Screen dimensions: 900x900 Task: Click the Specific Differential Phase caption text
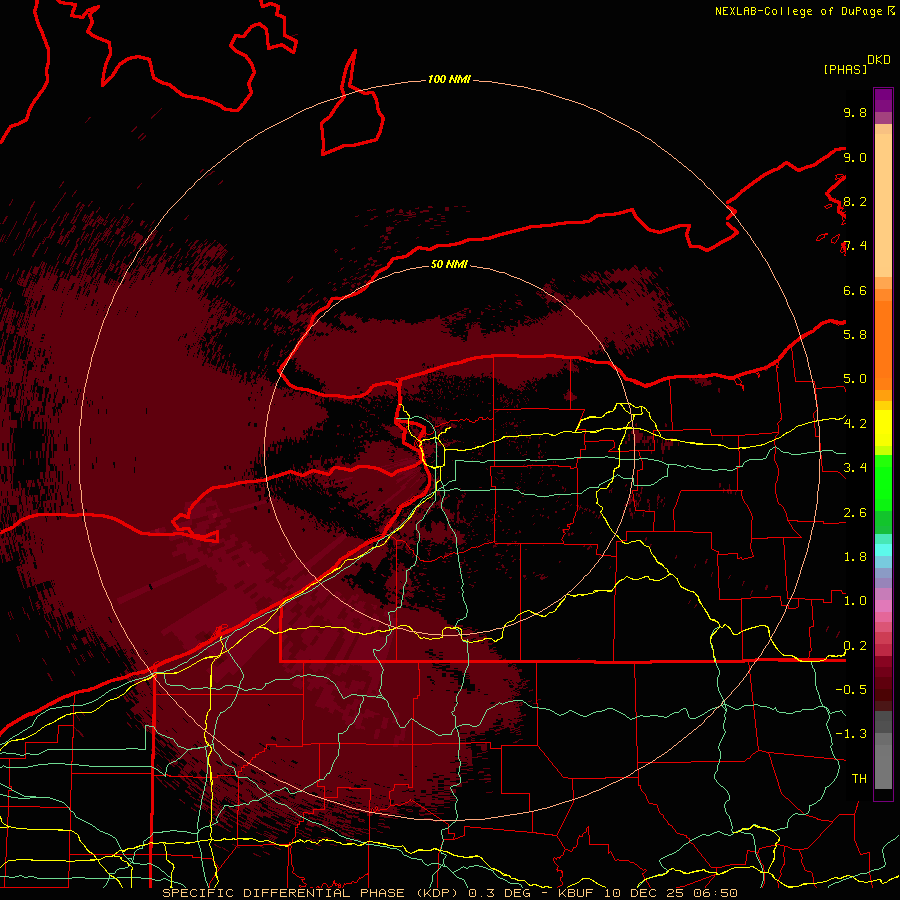pos(449,893)
